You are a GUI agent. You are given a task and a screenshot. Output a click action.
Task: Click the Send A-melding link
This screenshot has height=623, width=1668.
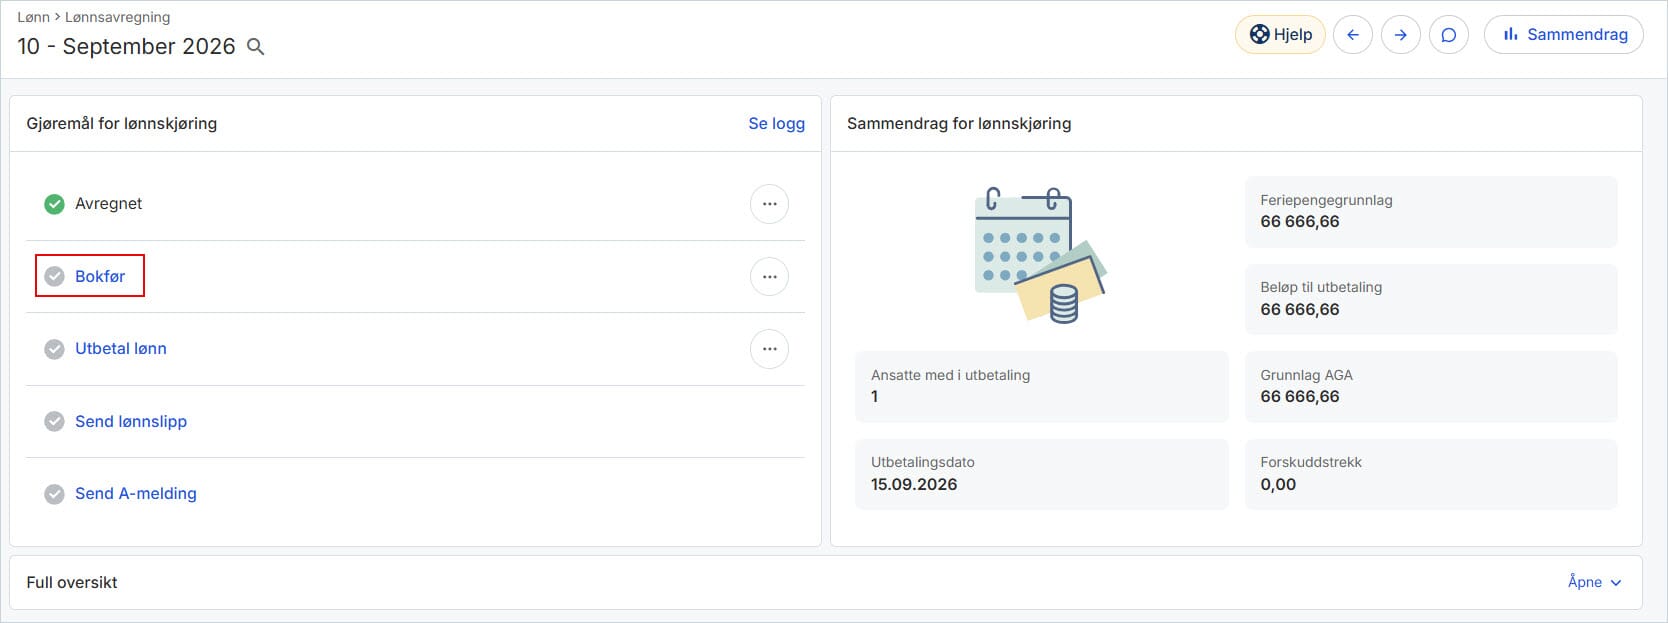(136, 494)
